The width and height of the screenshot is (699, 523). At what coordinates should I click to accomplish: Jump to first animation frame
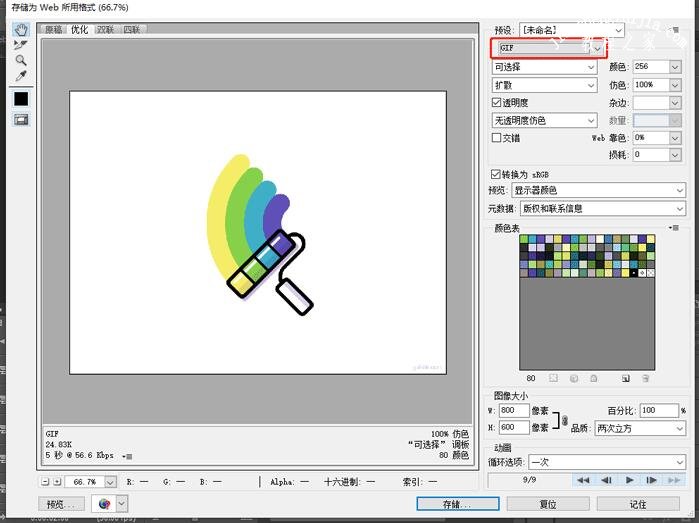582,480
